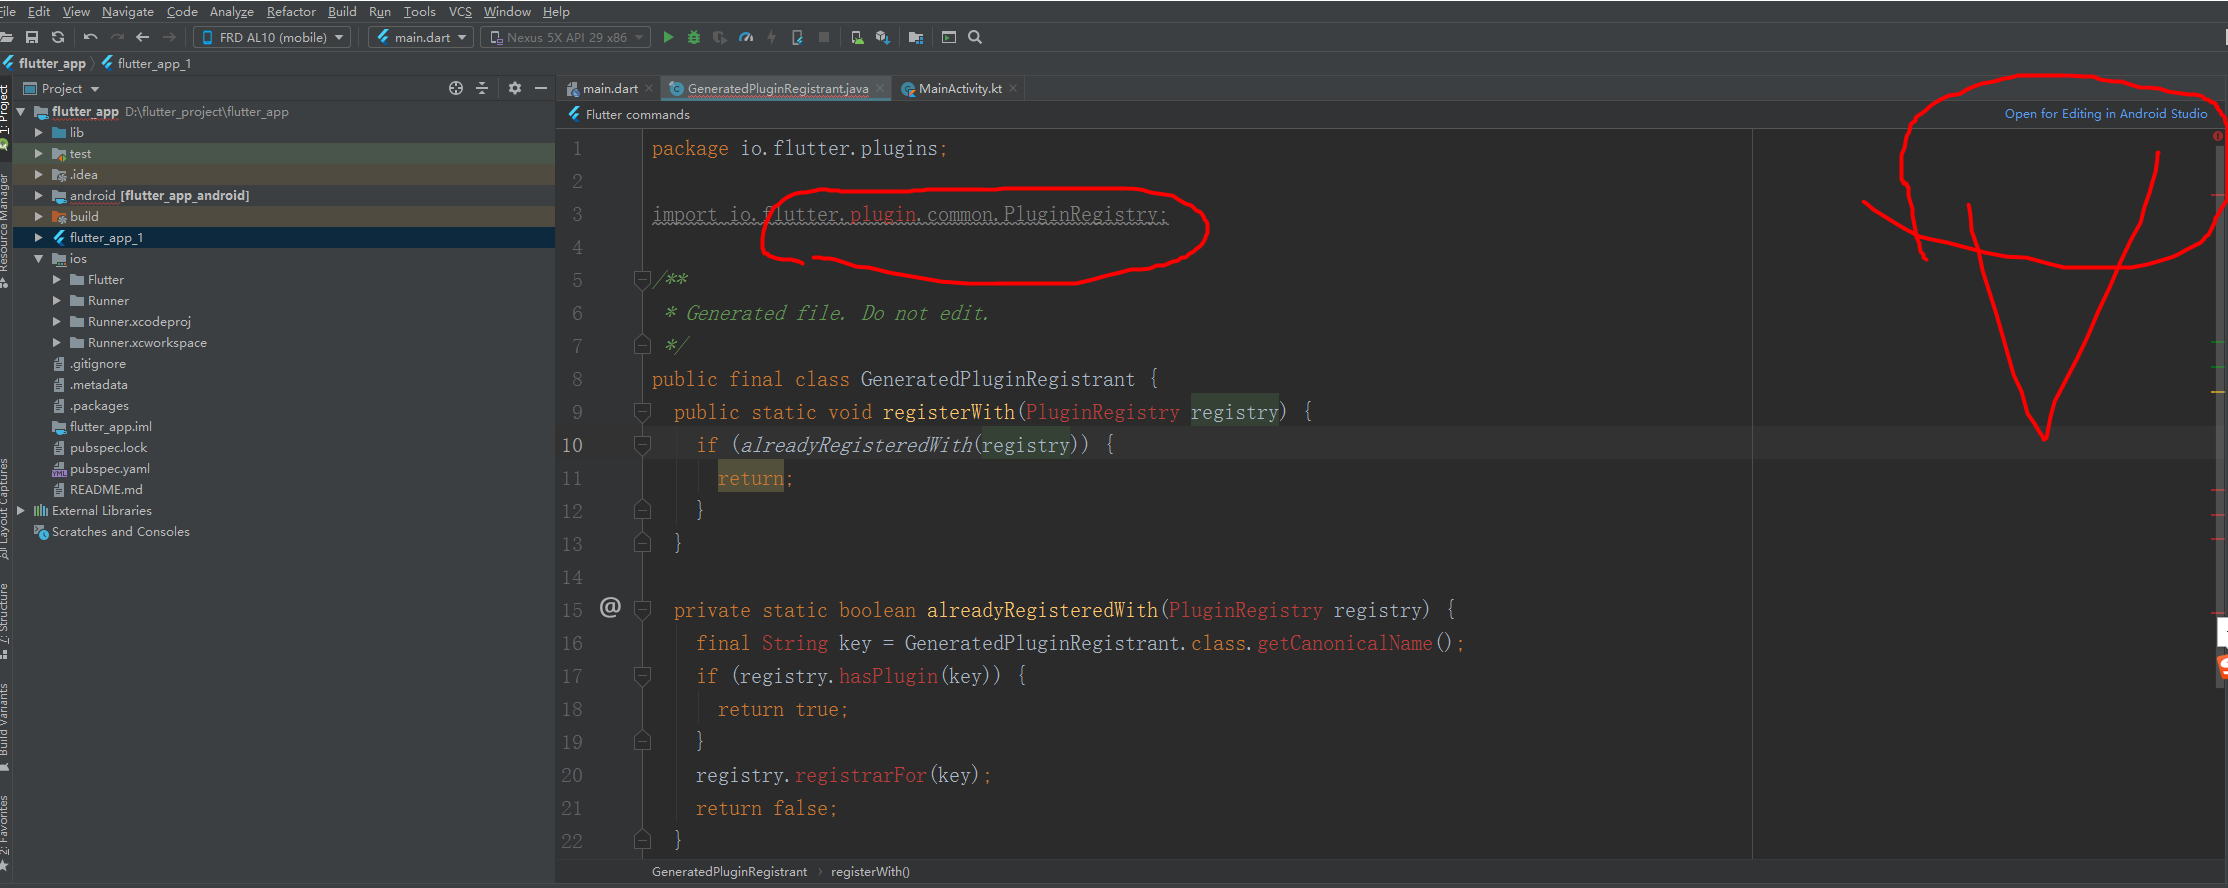Click the GeneratedPluginRegistrant bottom breadcrumb

(729, 871)
